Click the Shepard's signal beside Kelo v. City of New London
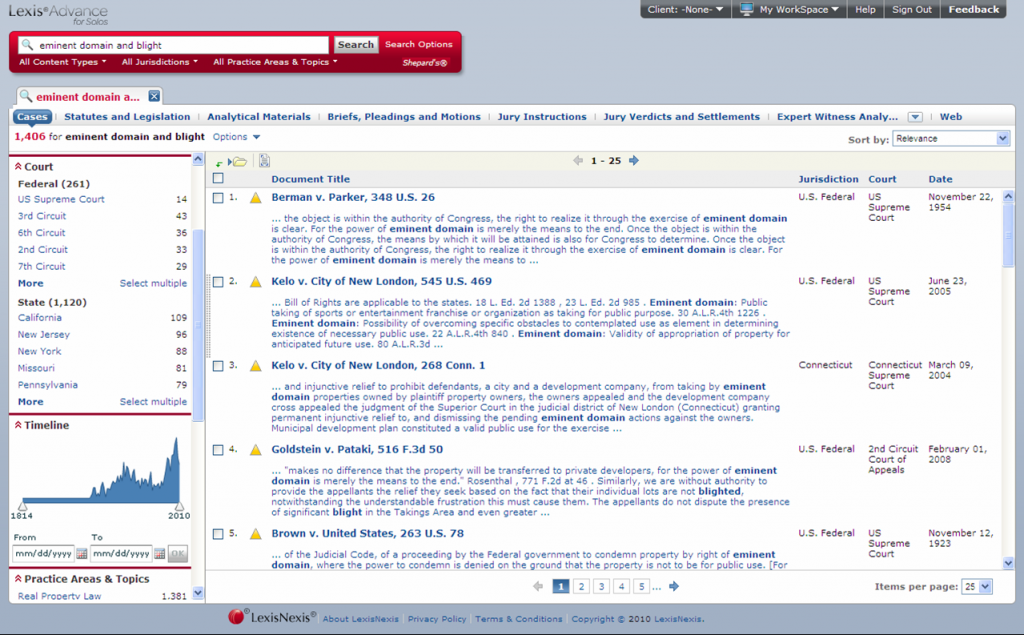The width and height of the screenshot is (1024, 635). click(x=256, y=281)
